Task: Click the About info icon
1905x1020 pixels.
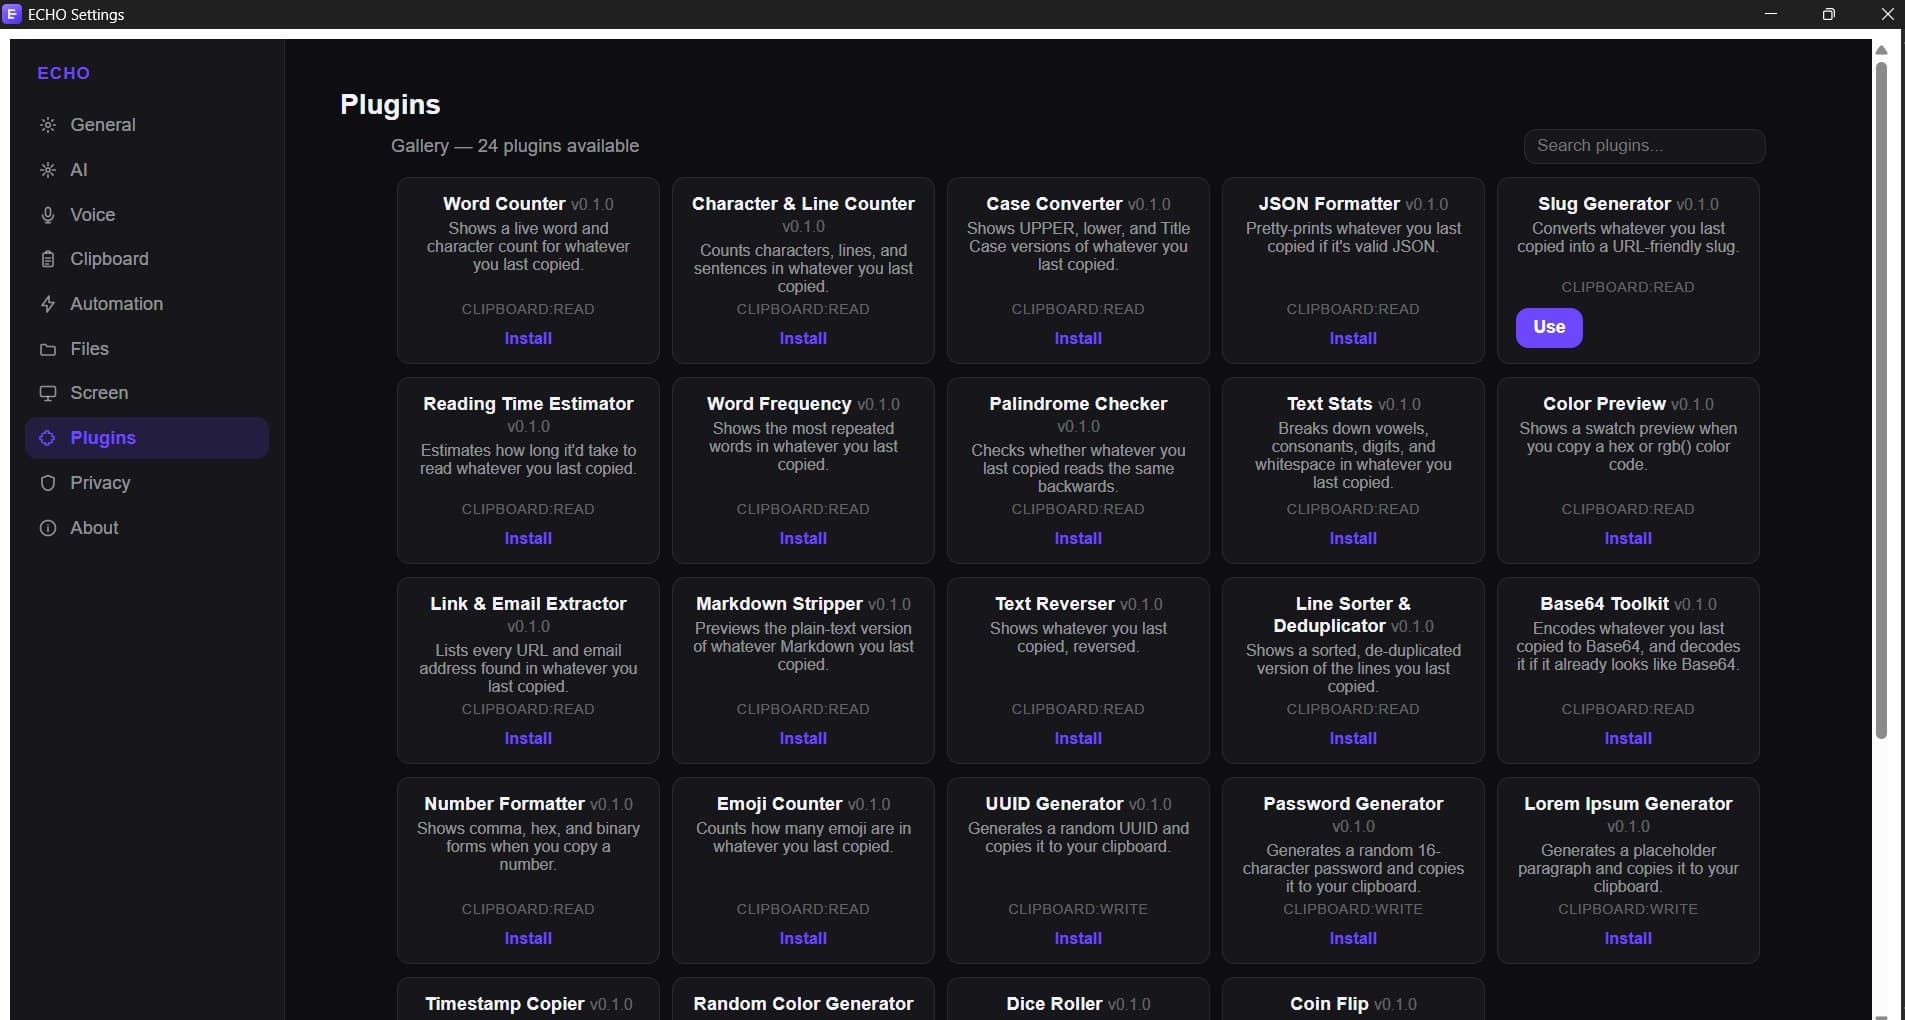Action: [x=47, y=528]
